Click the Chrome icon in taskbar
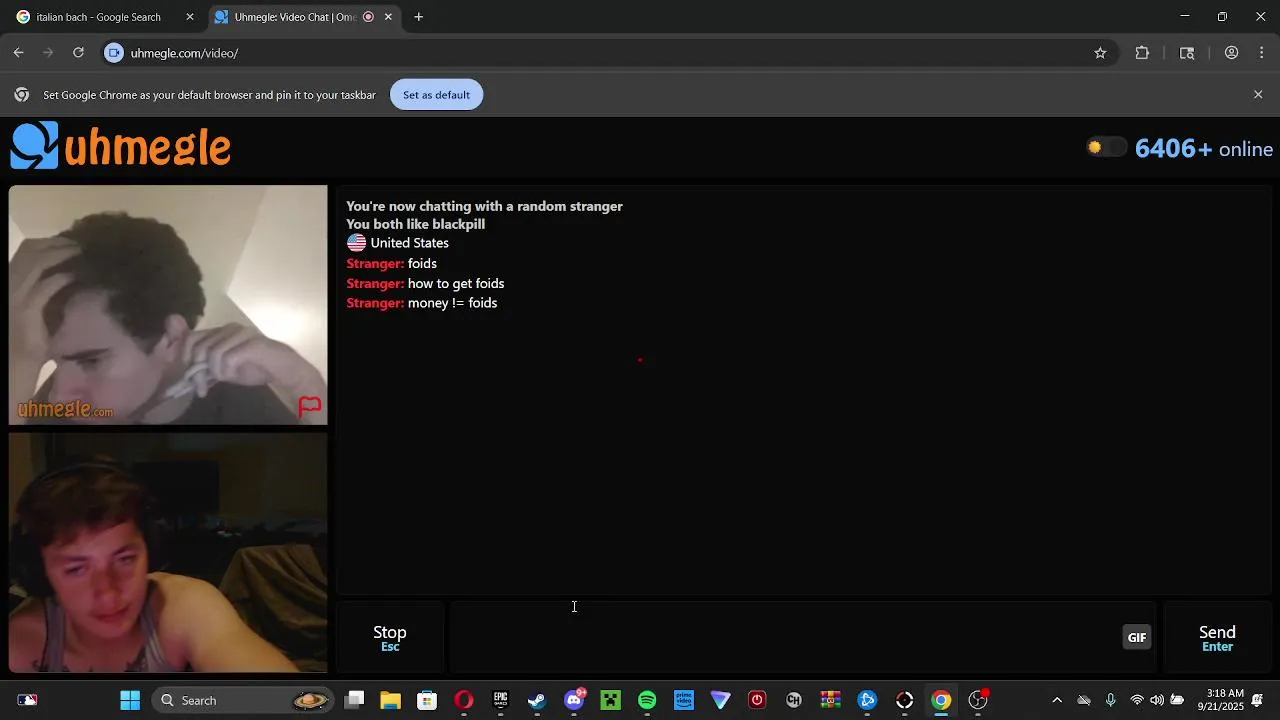The image size is (1280, 720). point(941,700)
